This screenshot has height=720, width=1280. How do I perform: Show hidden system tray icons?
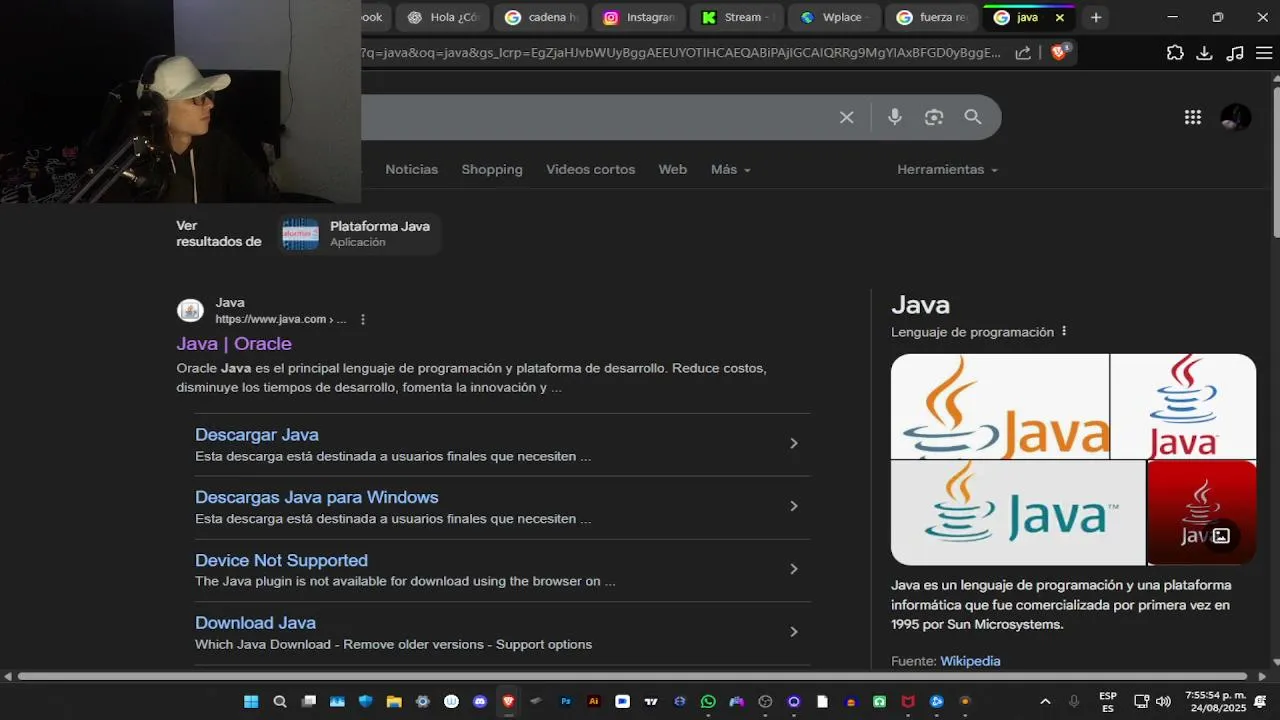(x=1045, y=702)
